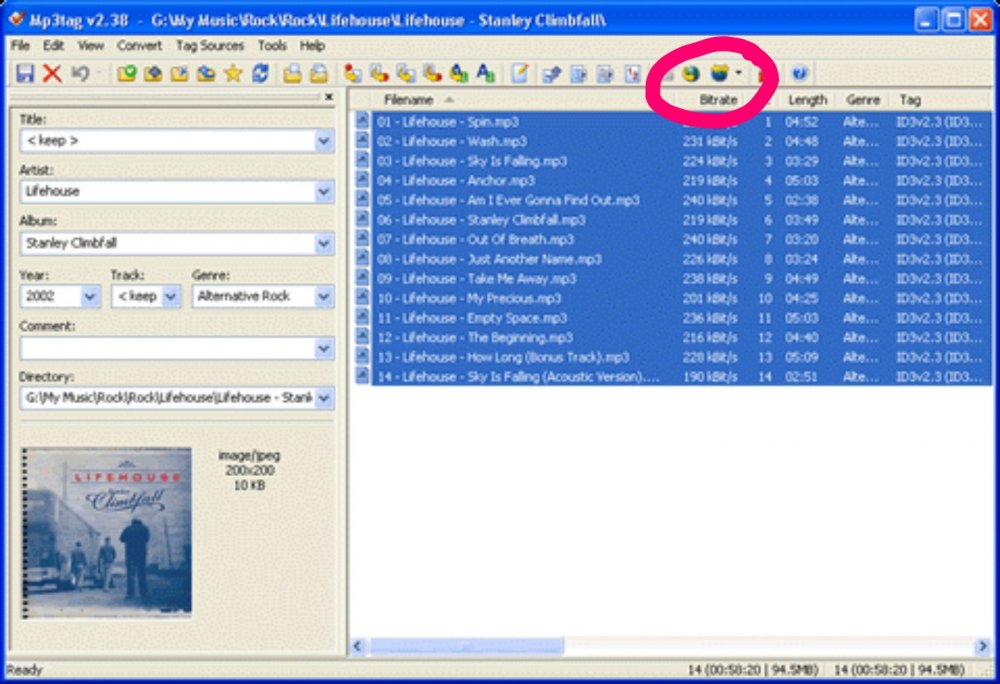Click the Case conversion letter A icon
This screenshot has height=684, width=1000.
[x=486, y=73]
